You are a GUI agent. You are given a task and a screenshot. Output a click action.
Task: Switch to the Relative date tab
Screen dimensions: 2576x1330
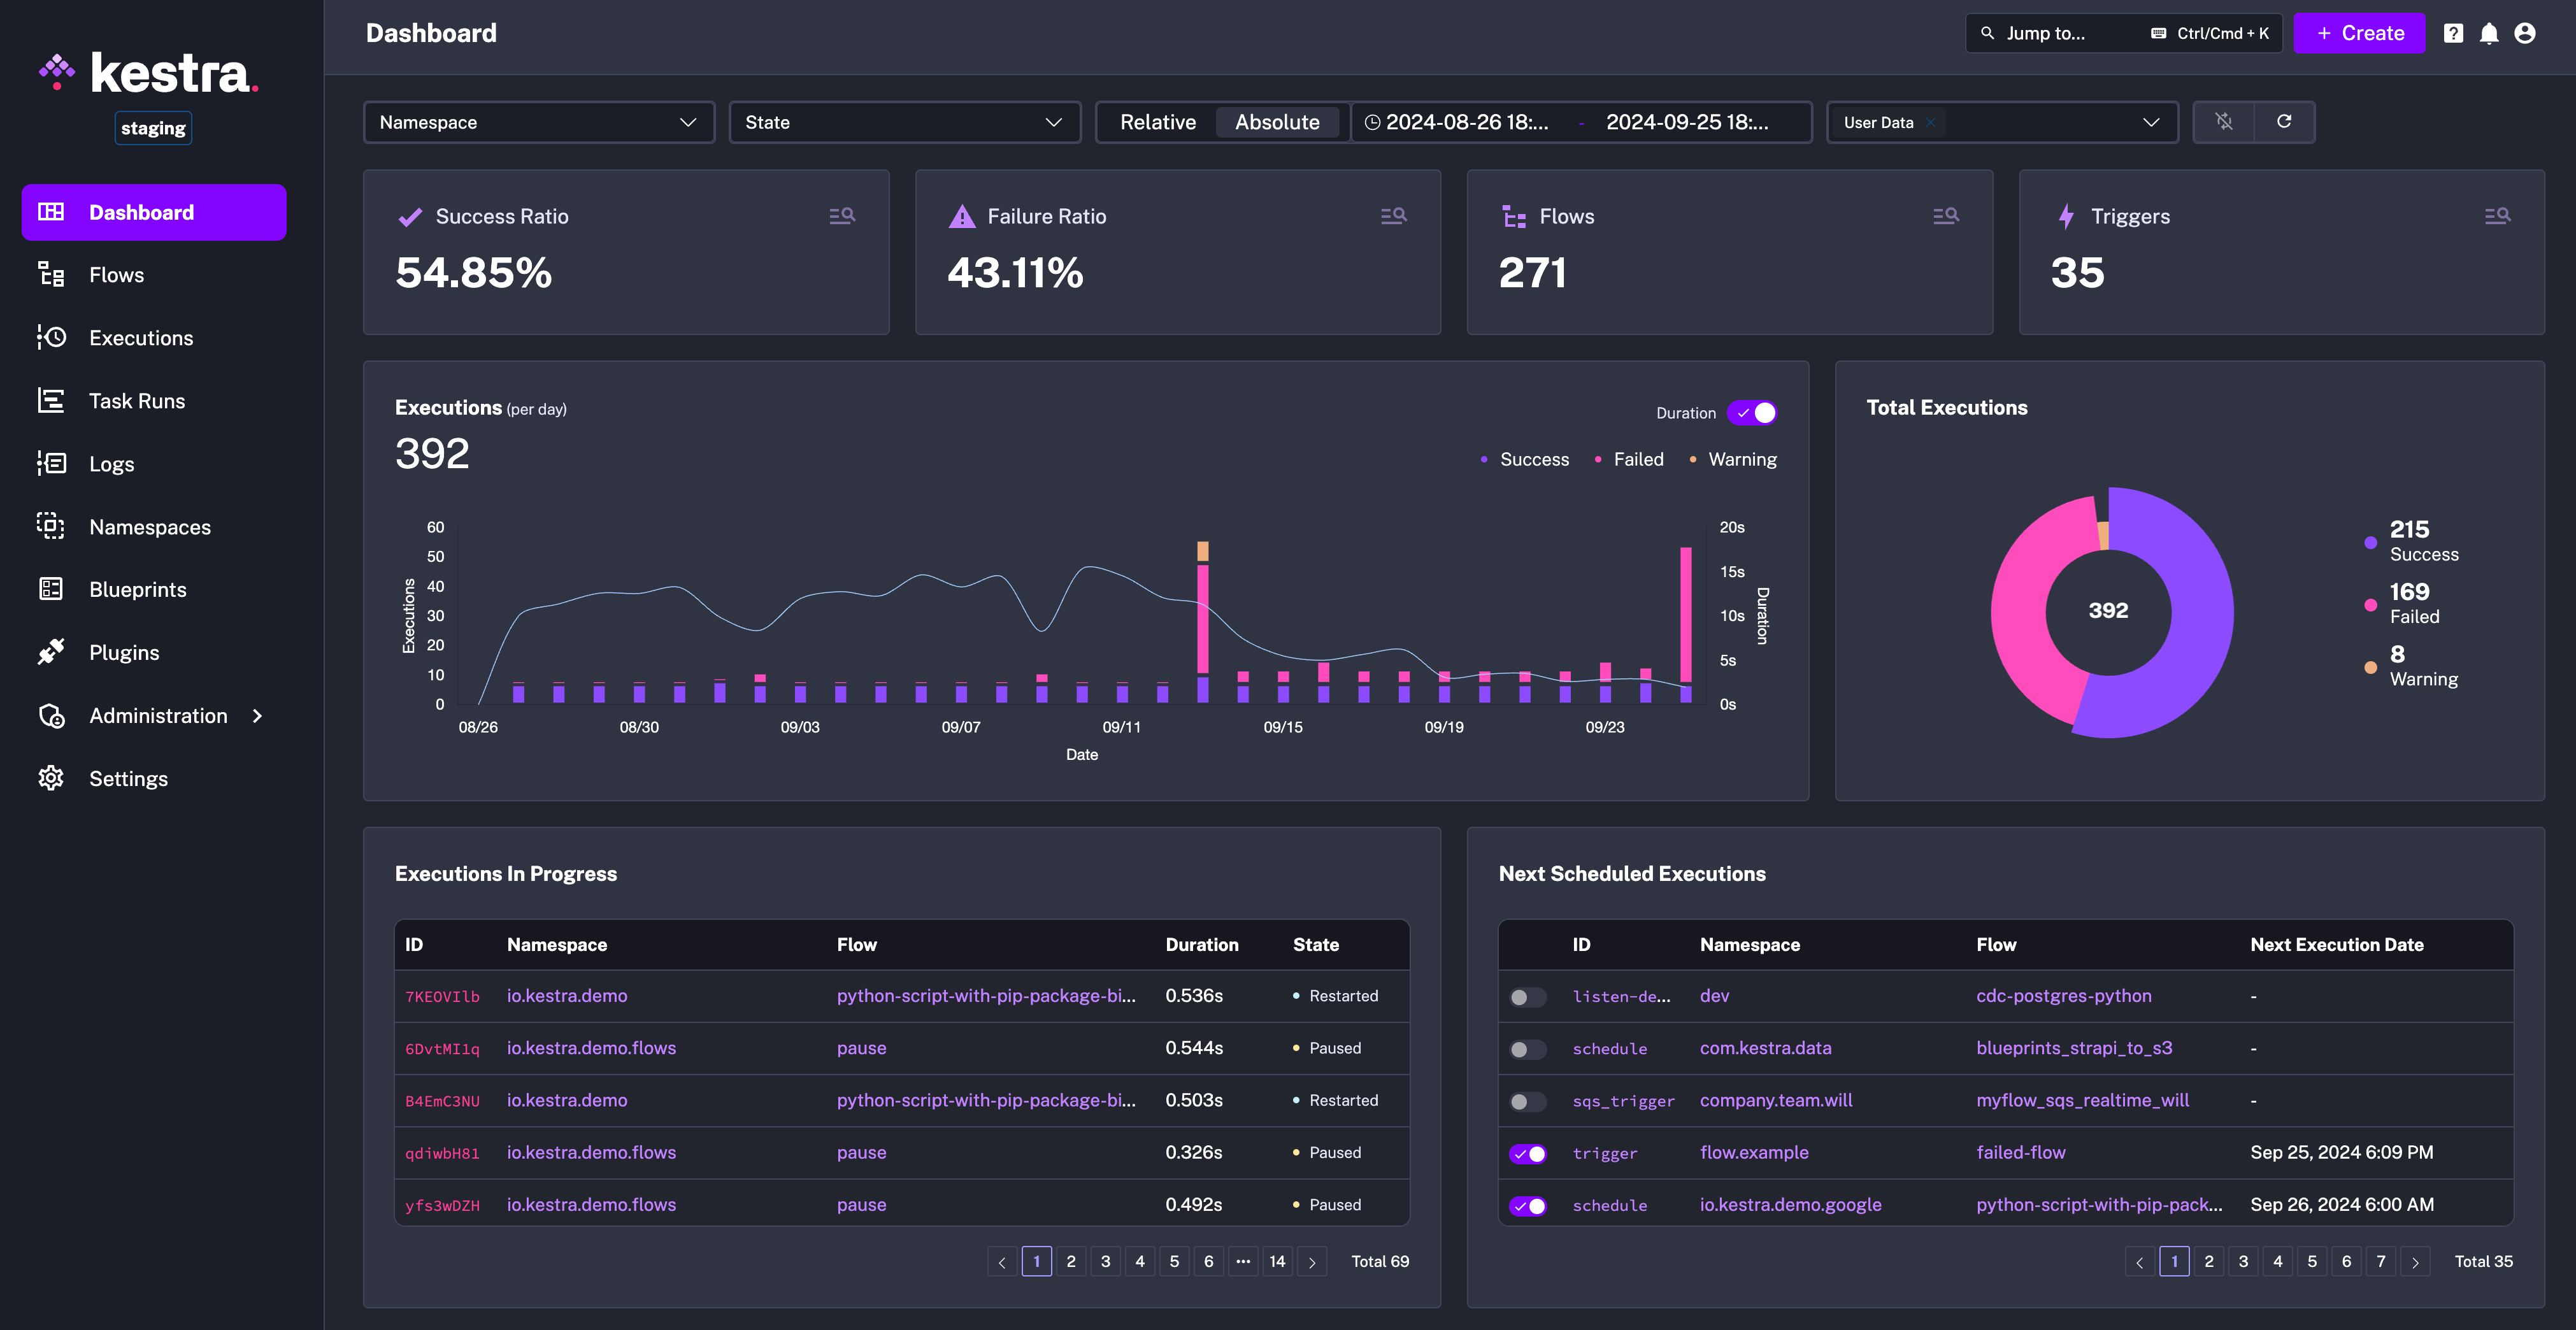(1157, 122)
